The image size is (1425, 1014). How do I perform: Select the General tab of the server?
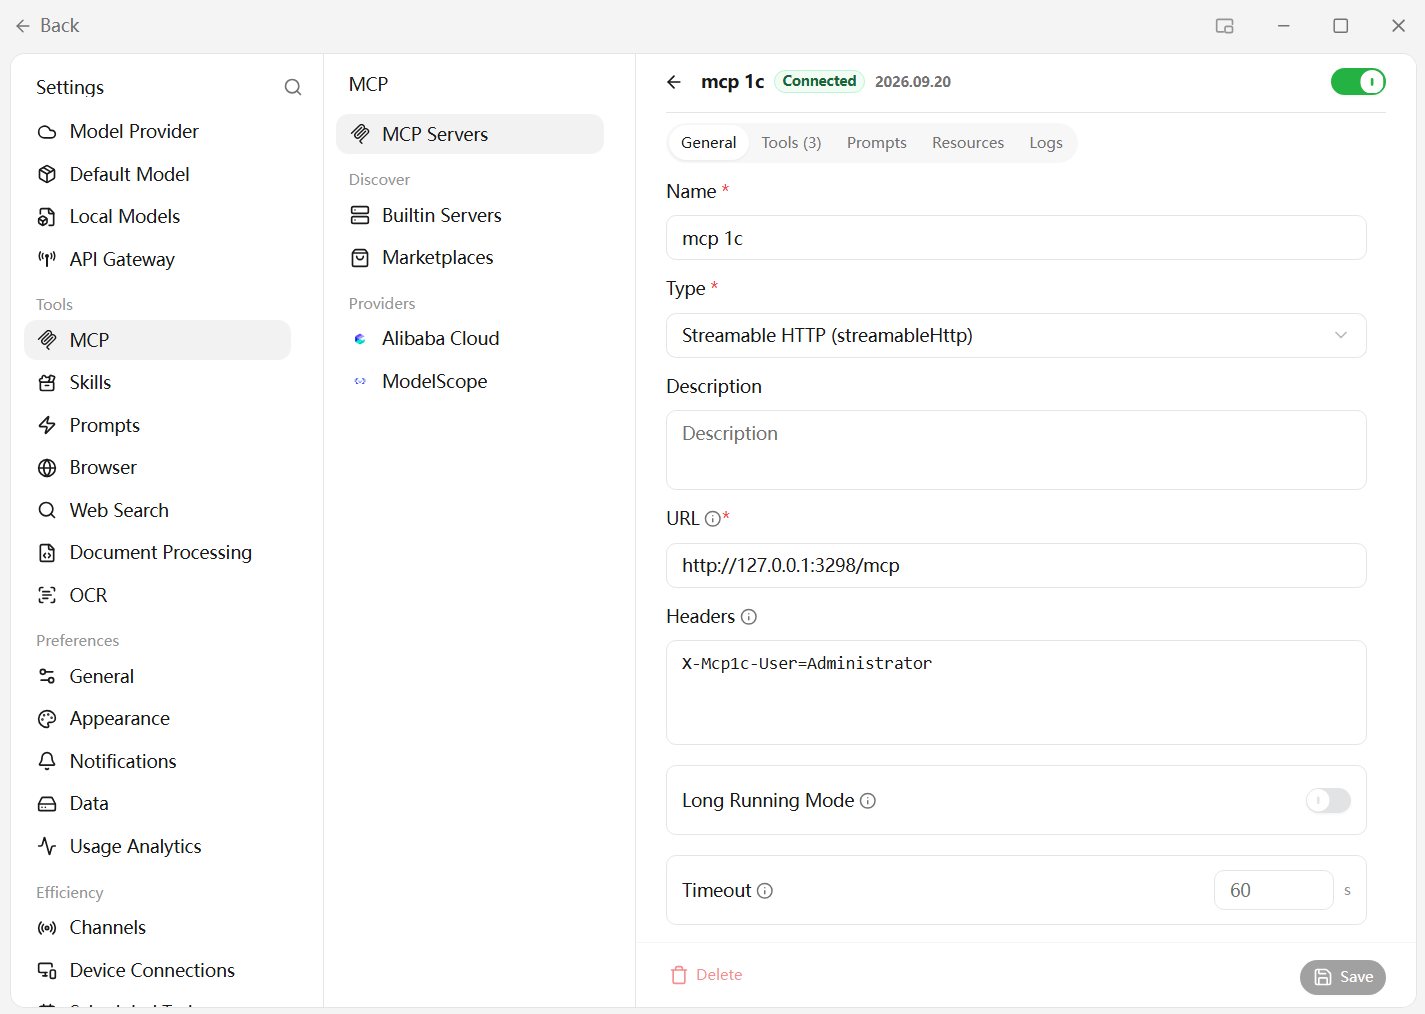click(709, 143)
